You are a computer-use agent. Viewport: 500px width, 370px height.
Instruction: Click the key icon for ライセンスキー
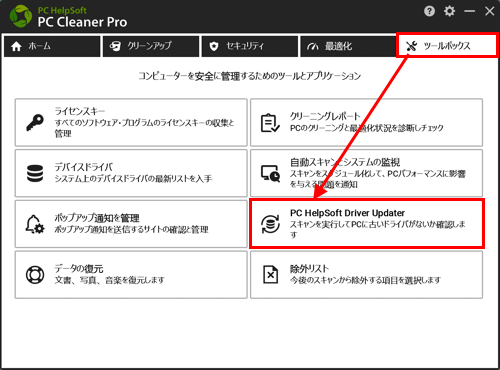point(35,123)
